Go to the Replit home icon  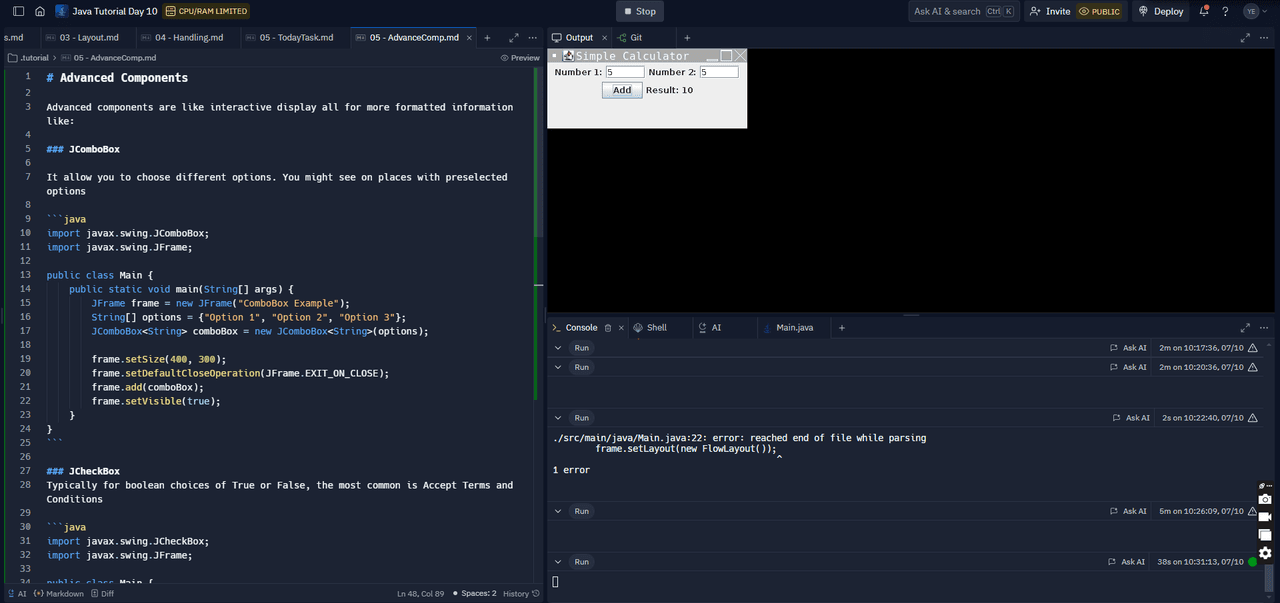[40, 11]
